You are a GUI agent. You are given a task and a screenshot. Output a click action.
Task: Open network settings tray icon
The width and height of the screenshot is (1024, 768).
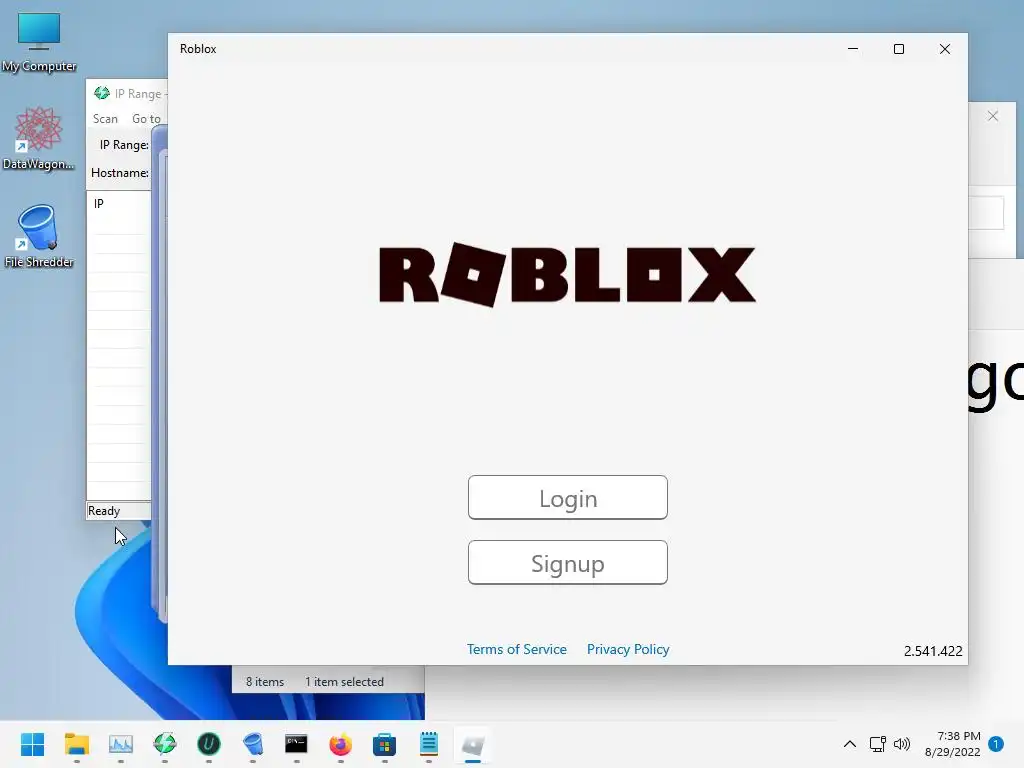pyautogui.click(x=877, y=744)
